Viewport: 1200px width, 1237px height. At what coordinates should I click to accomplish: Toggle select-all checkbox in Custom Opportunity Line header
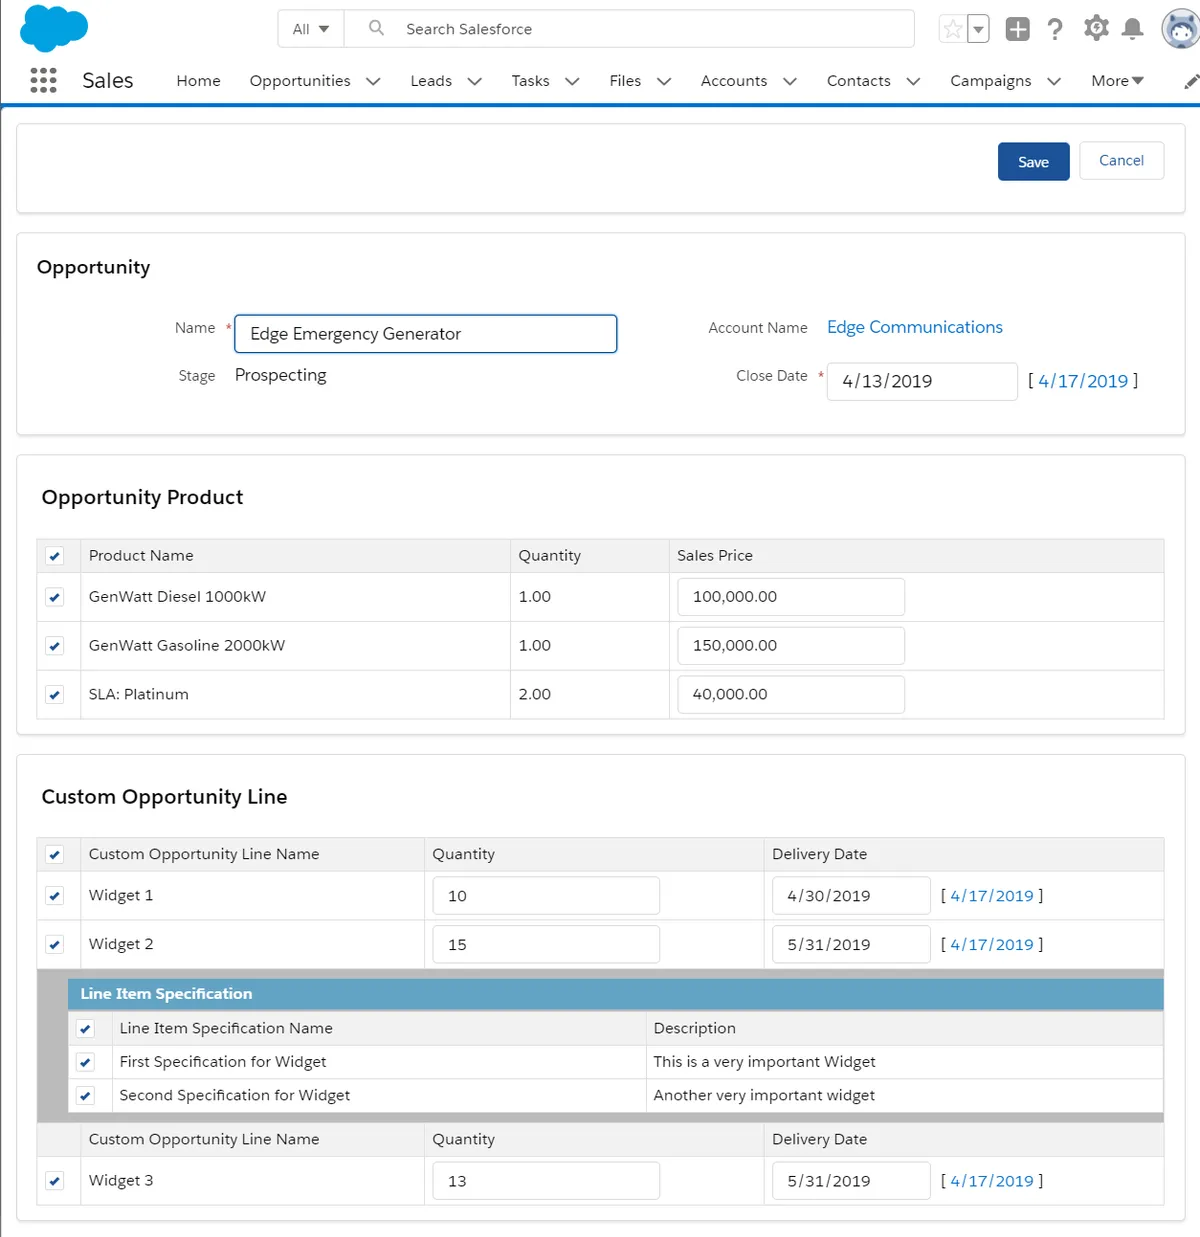55,855
